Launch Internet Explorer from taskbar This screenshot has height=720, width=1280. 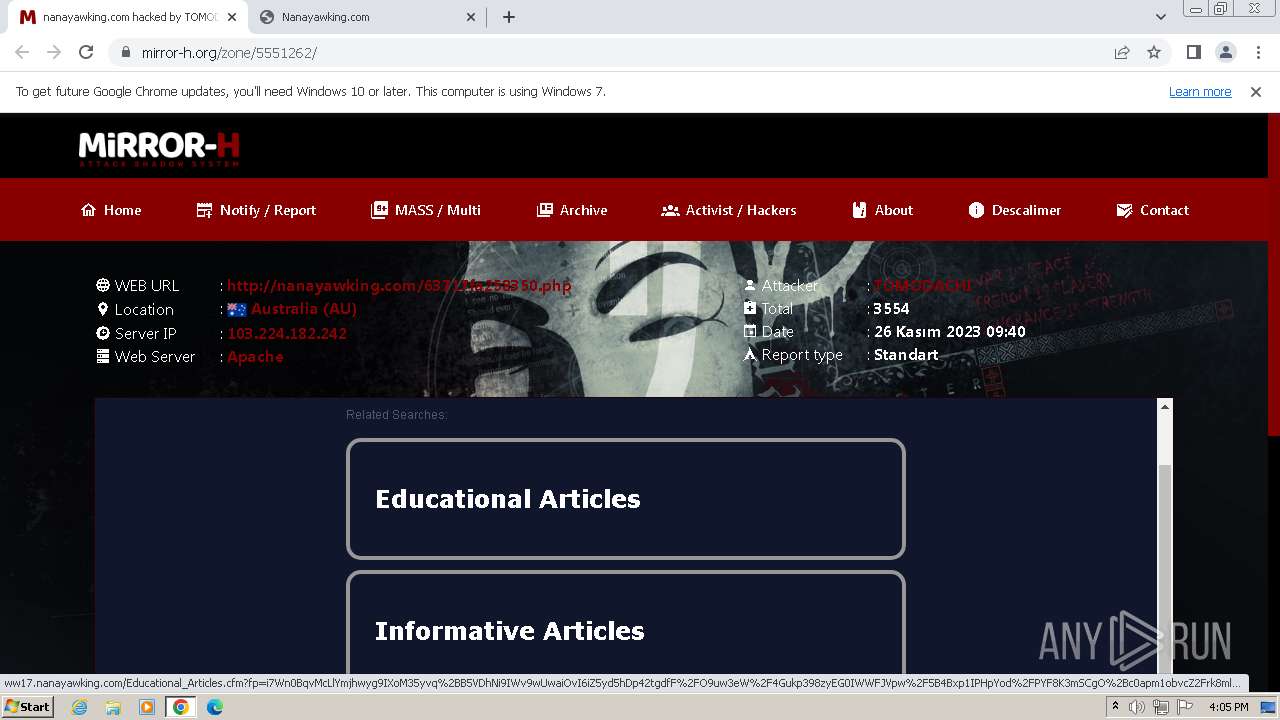[x=79, y=707]
